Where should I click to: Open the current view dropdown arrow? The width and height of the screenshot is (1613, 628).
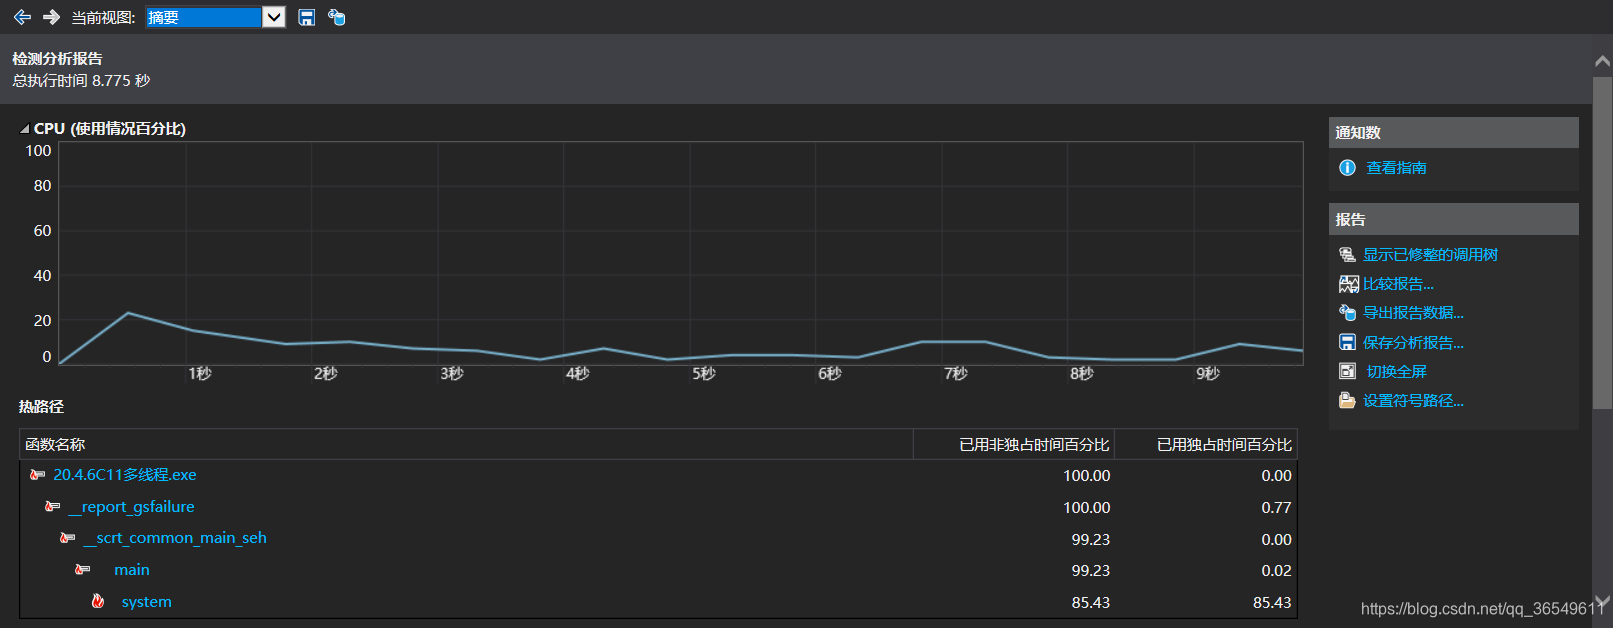[273, 17]
